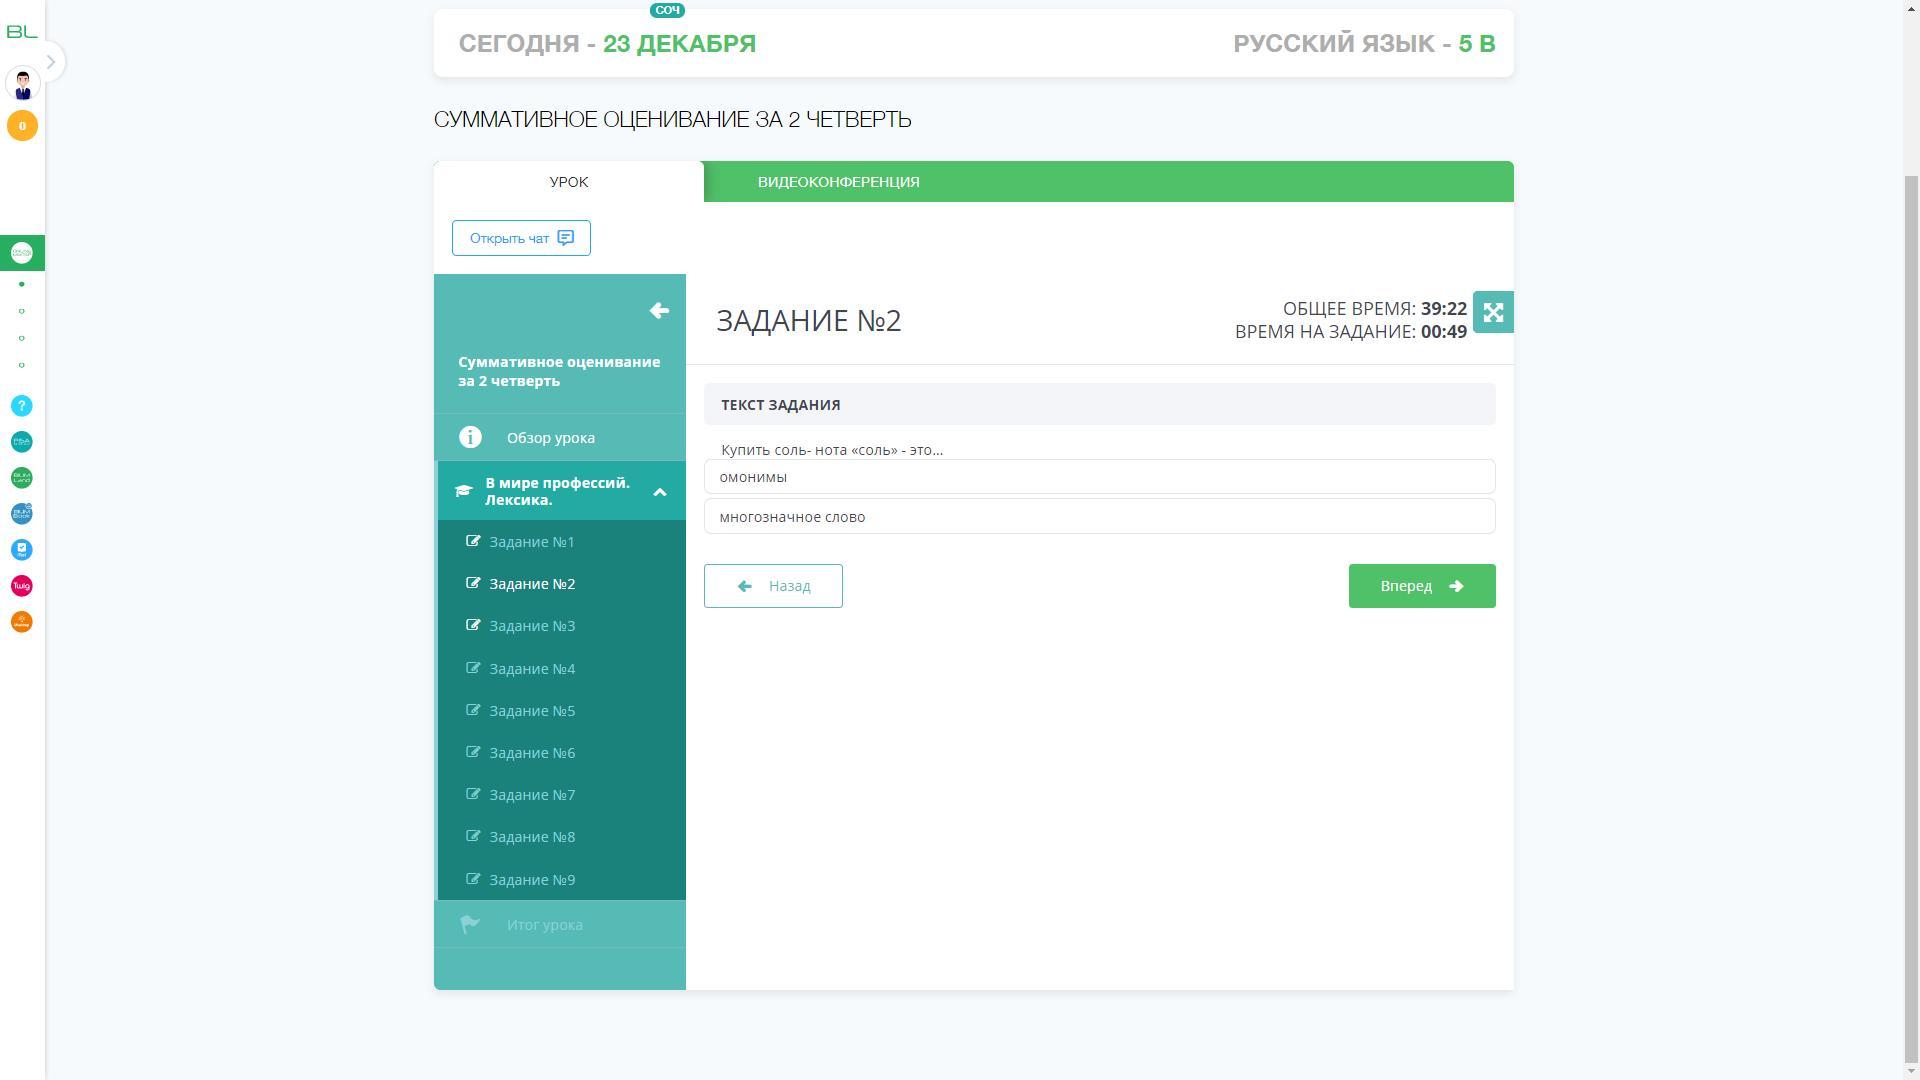Collapse lesson panel with back arrow
The image size is (1920, 1080).
point(659,311)
